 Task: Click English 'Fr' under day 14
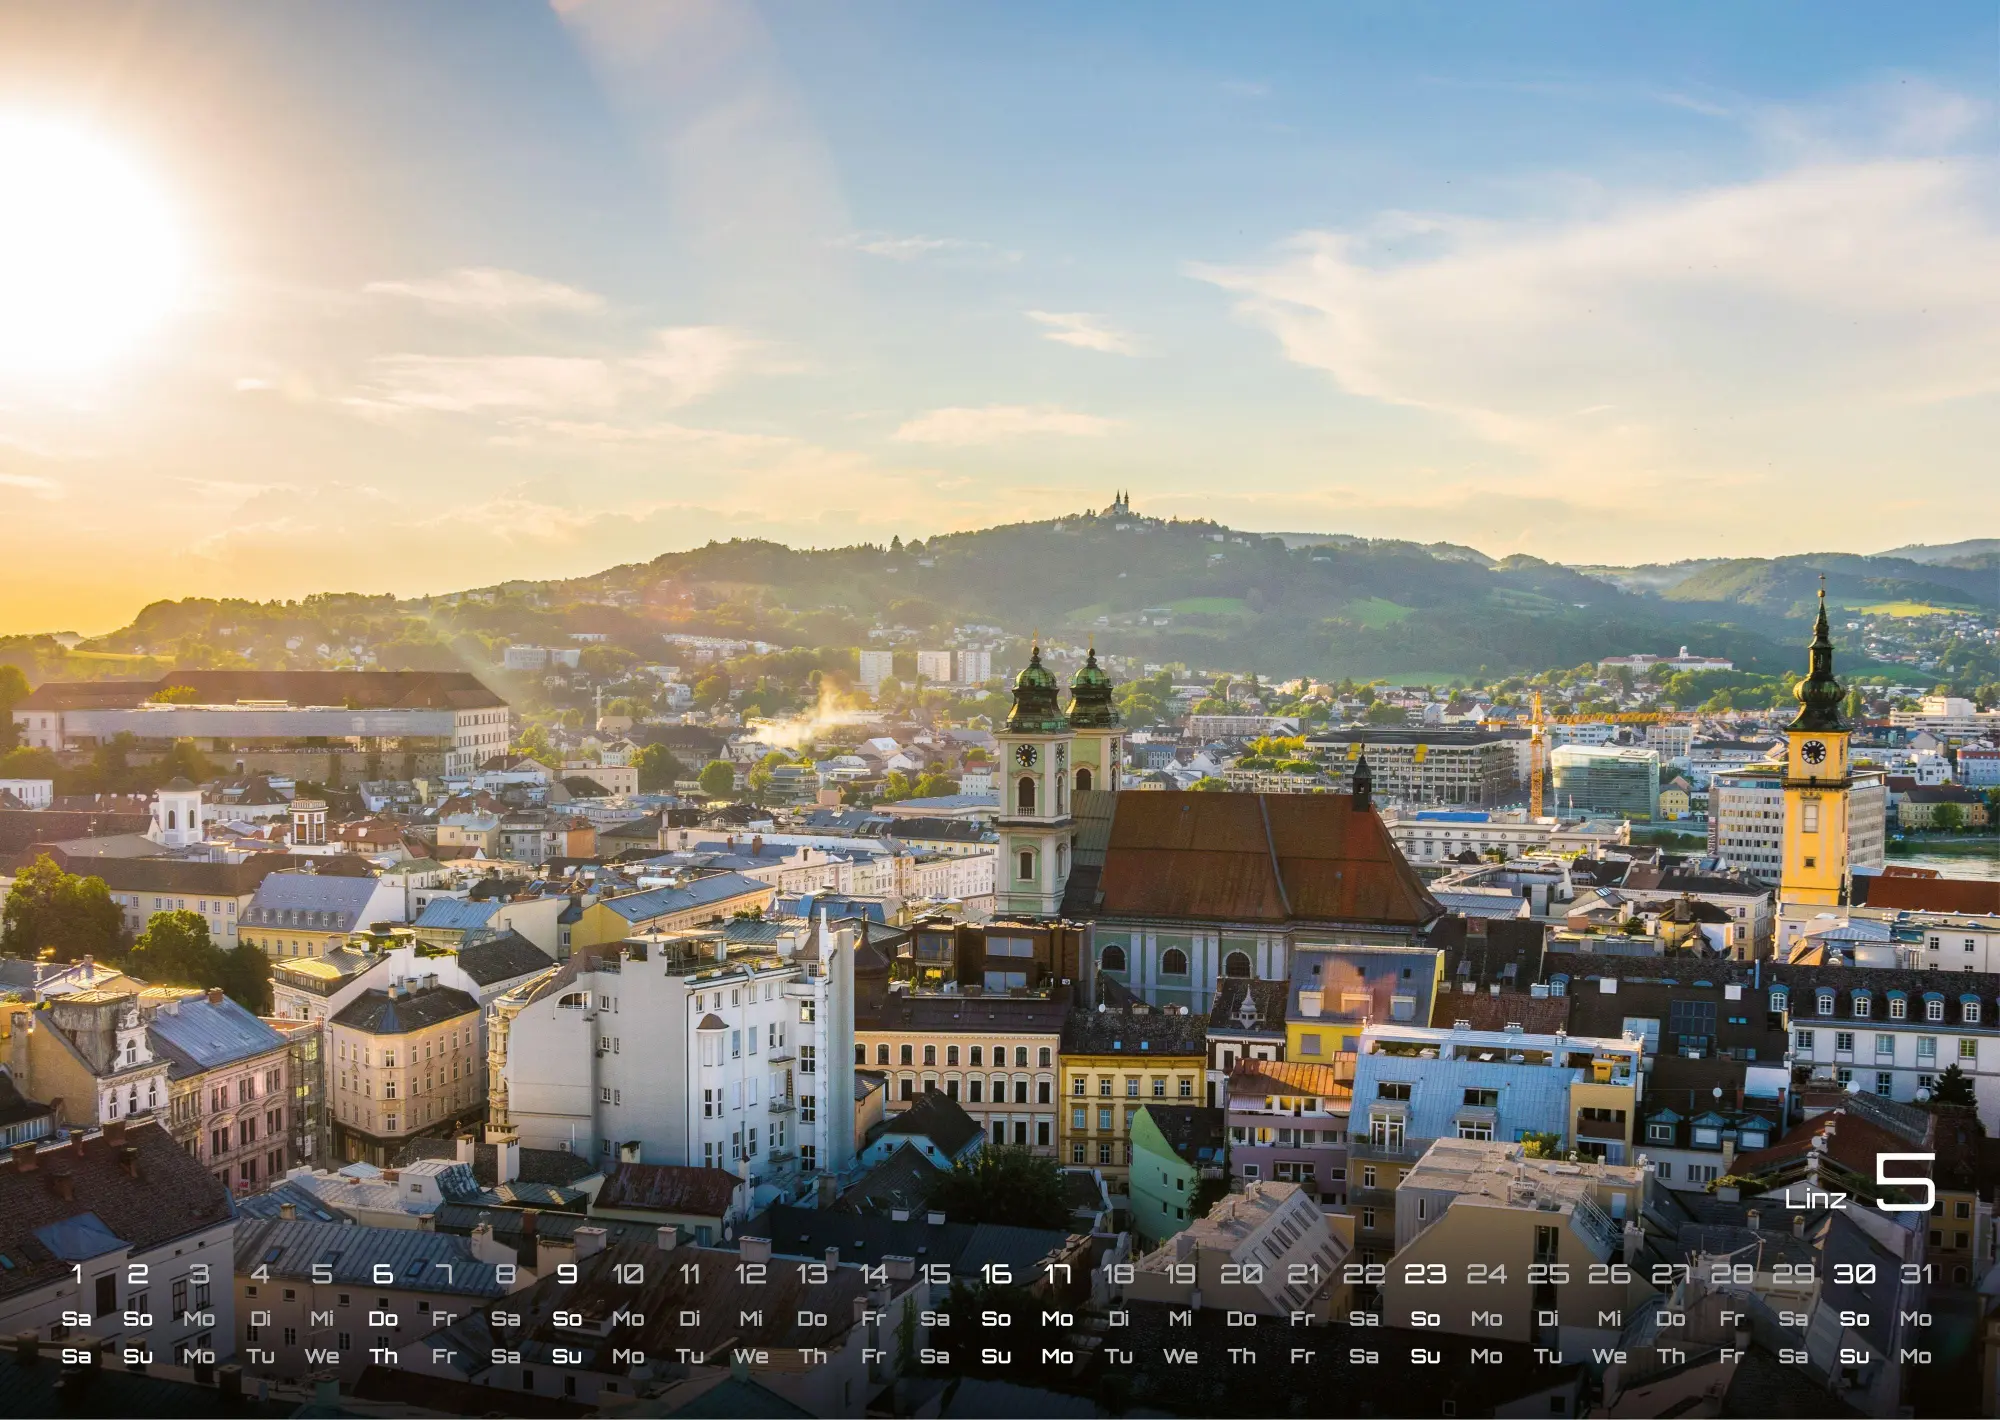[x=874, y=1357]
